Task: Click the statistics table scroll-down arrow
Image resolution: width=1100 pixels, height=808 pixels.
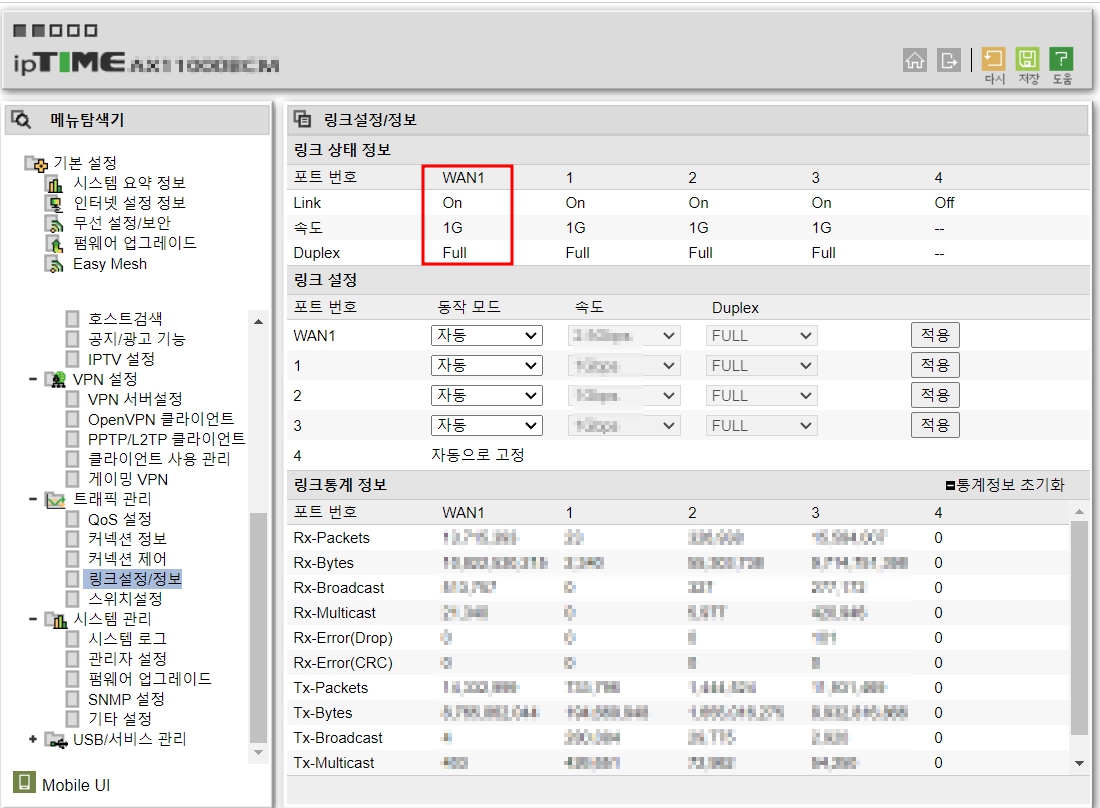Action: [1079, 763]
